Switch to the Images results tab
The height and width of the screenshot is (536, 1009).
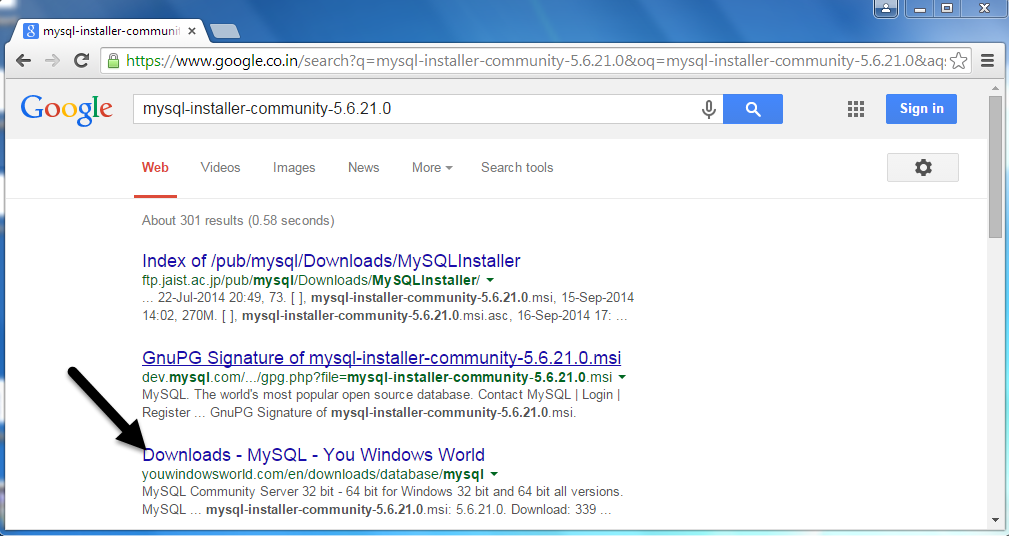(294, 167)
